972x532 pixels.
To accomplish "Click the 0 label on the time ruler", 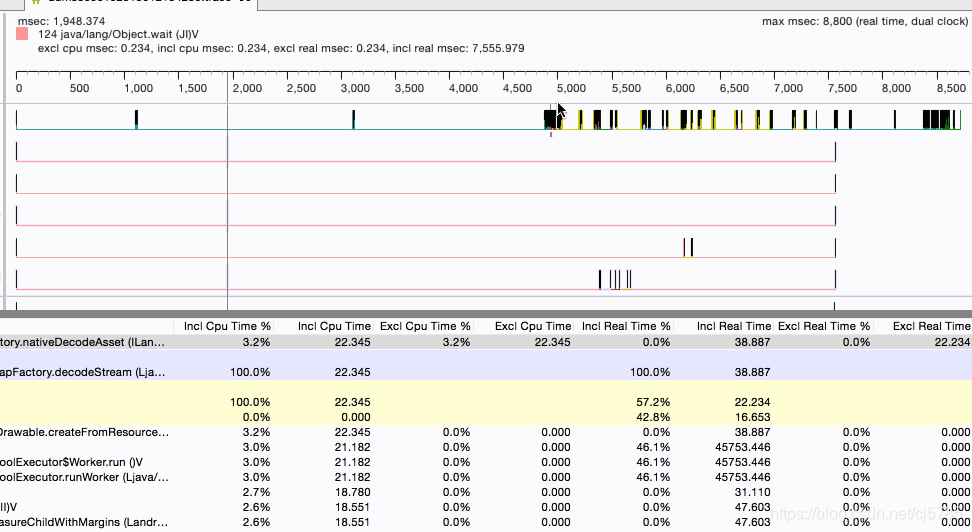I will pos(19,88).
